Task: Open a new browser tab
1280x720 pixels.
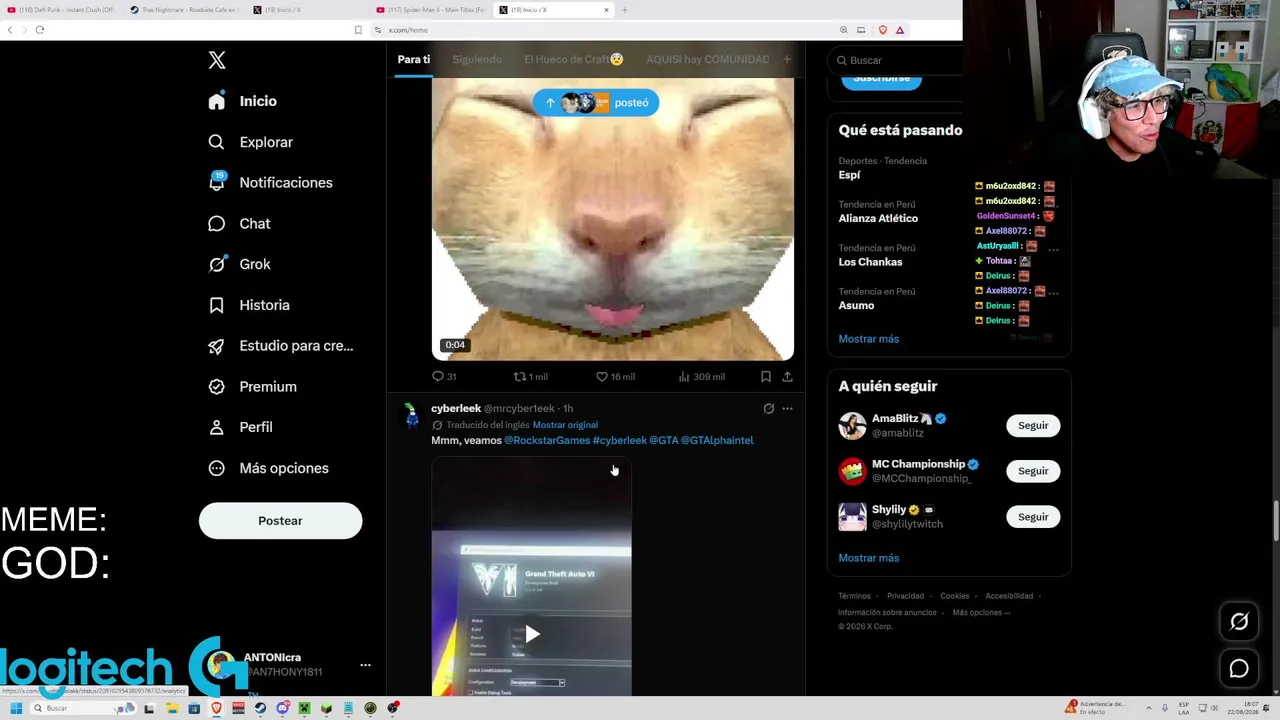Action: (625, 10)
